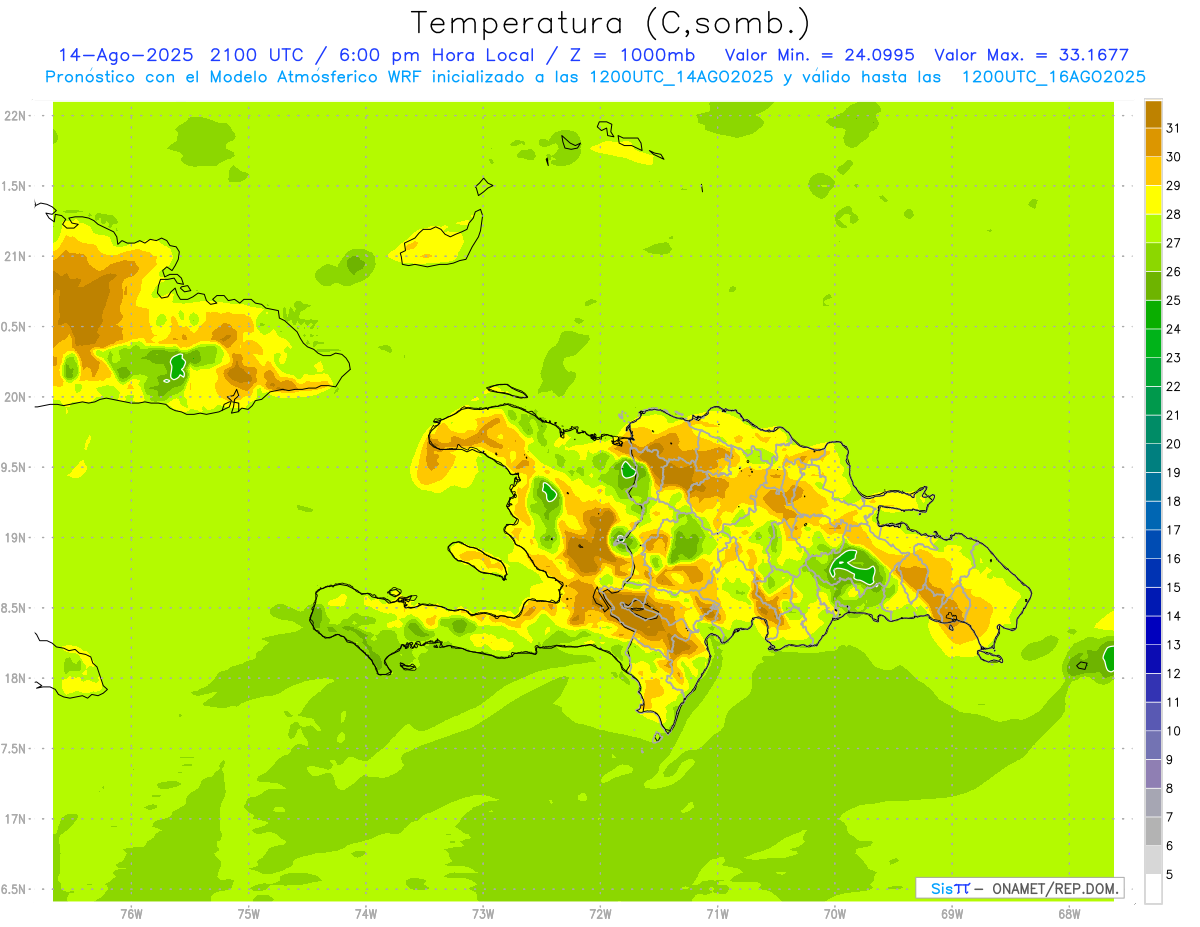Click the legend value "27"

1173,243
